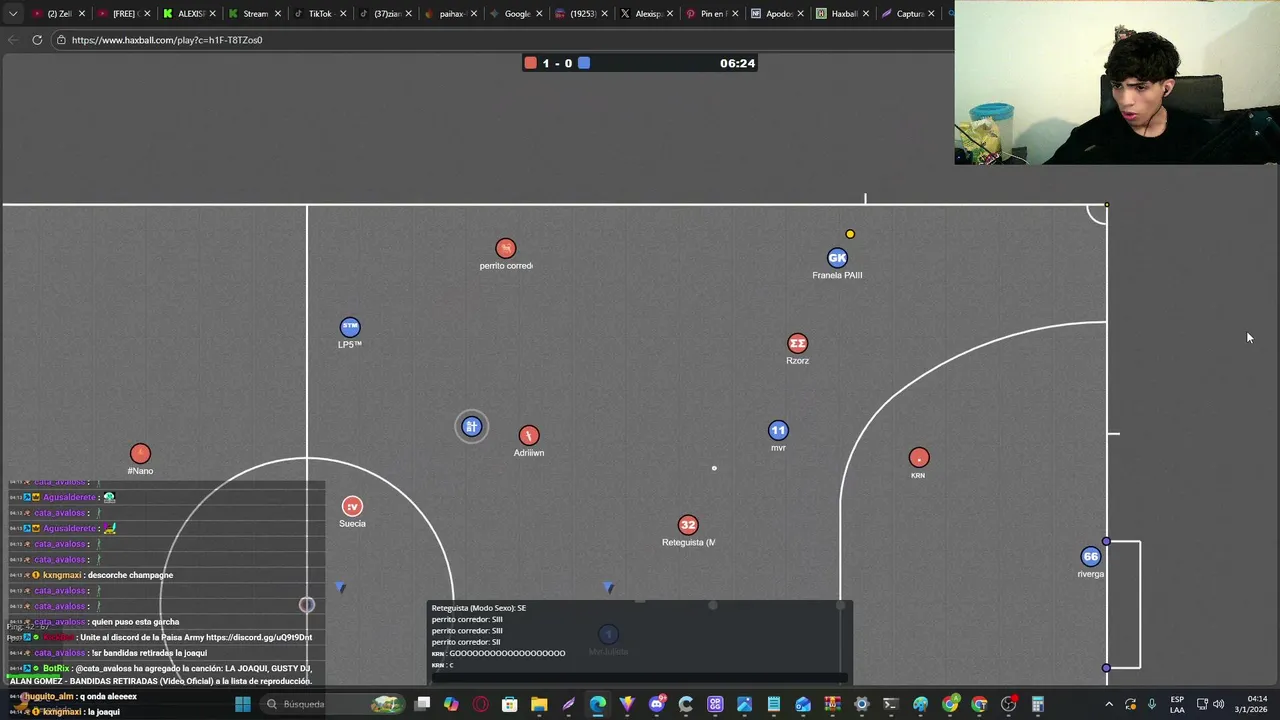The height and width of the screenshot is (720, 1280).
Task: Click the Microsoft Edge taskbar icon
Action: 598,704
